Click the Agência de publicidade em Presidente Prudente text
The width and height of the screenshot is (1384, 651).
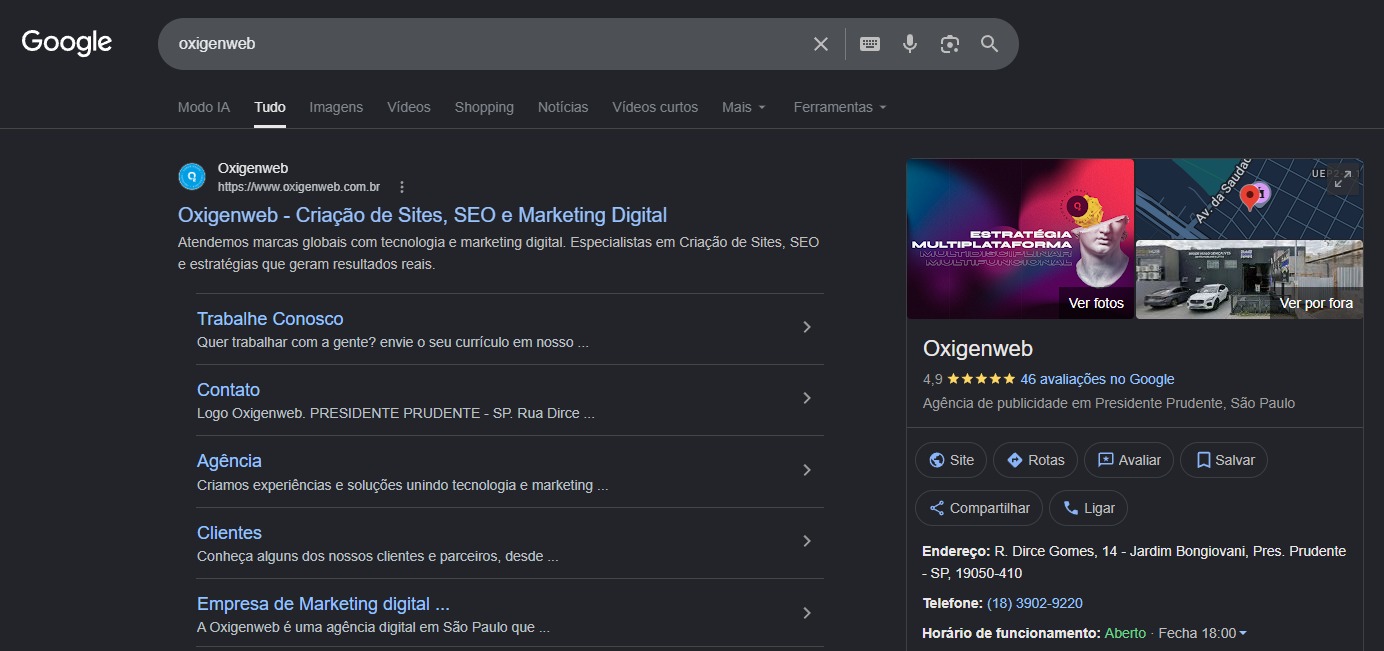coord(1109,403)
